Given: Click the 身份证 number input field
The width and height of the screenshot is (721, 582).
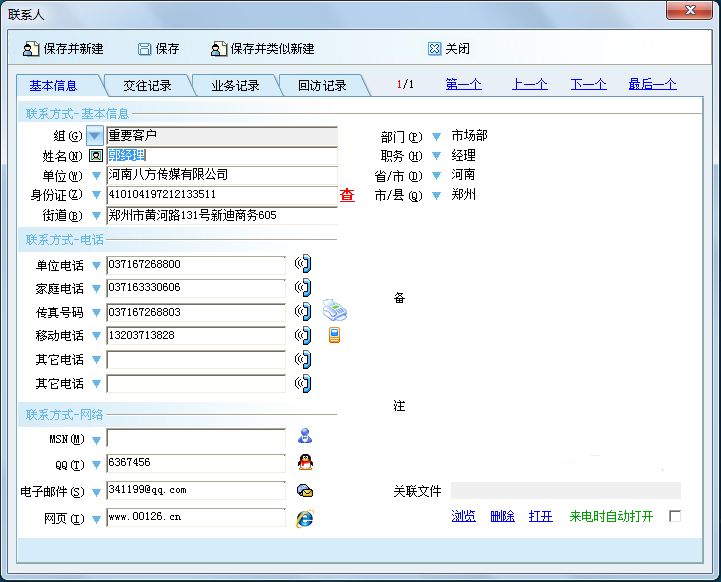Looking at the screenshot, I should click(220, 195).
